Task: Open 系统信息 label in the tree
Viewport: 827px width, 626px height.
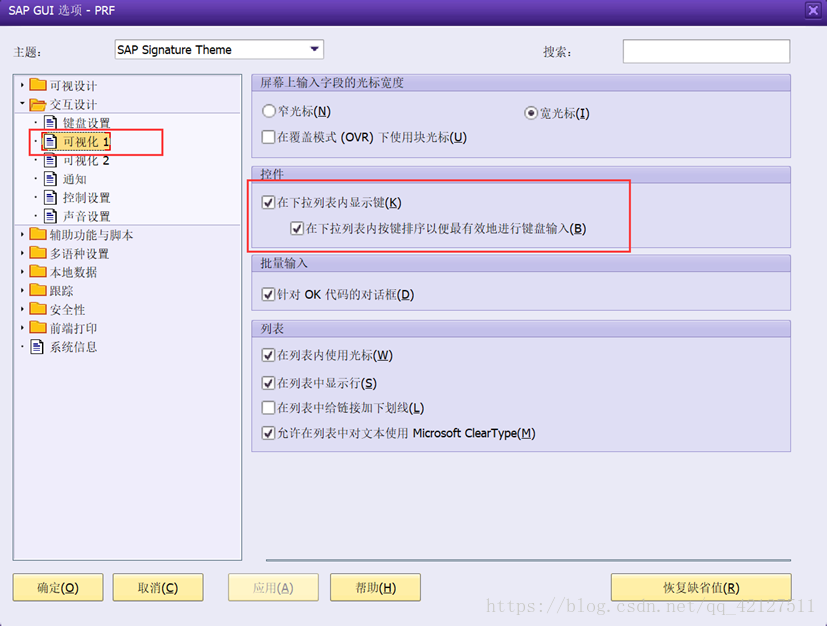Action: (x=73, y=346)
